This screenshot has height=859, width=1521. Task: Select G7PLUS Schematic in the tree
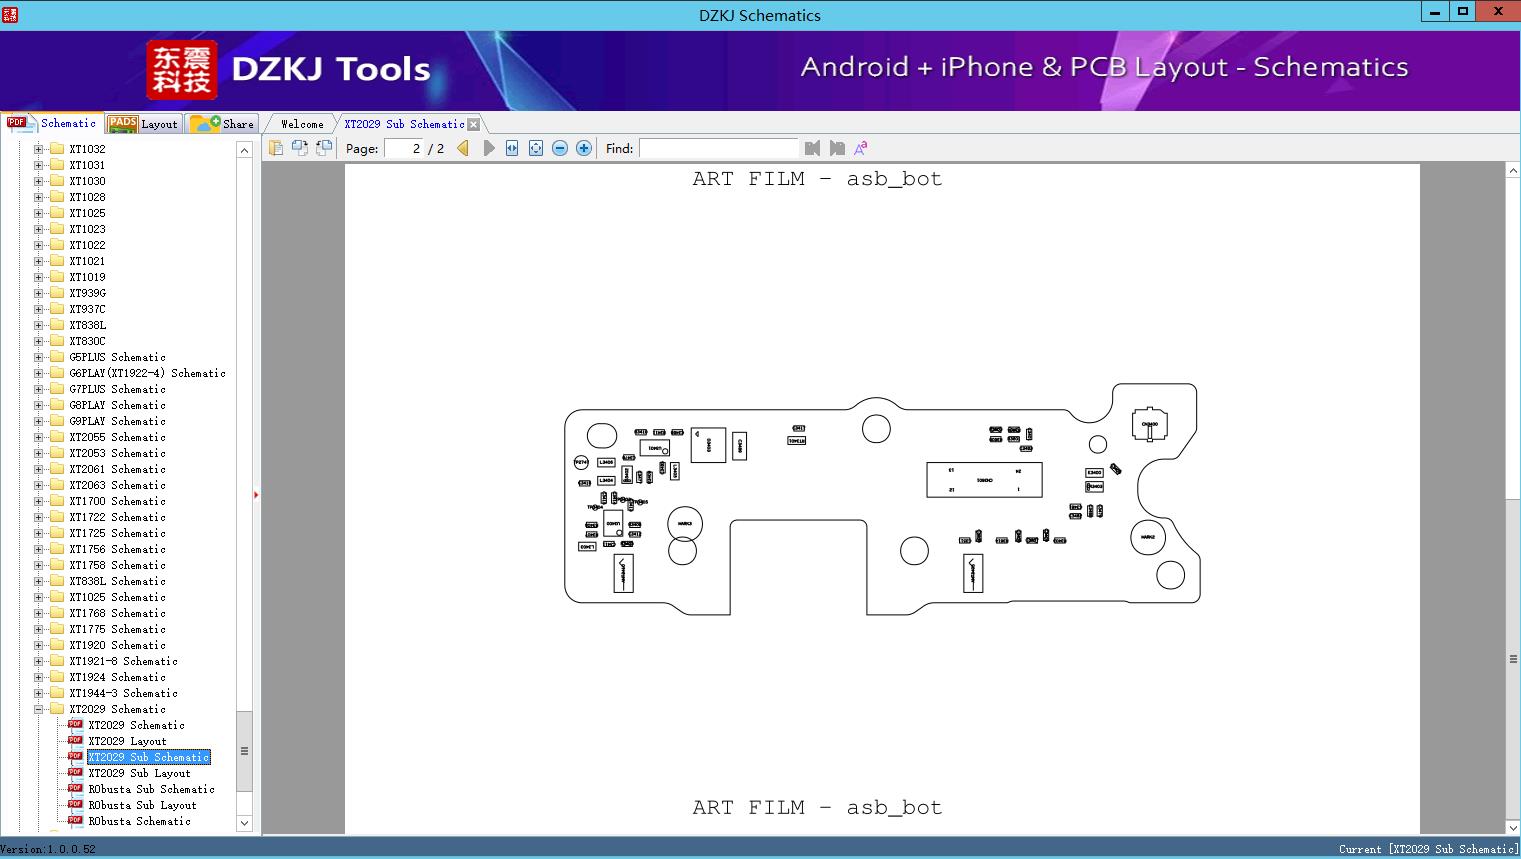(117, 389)
